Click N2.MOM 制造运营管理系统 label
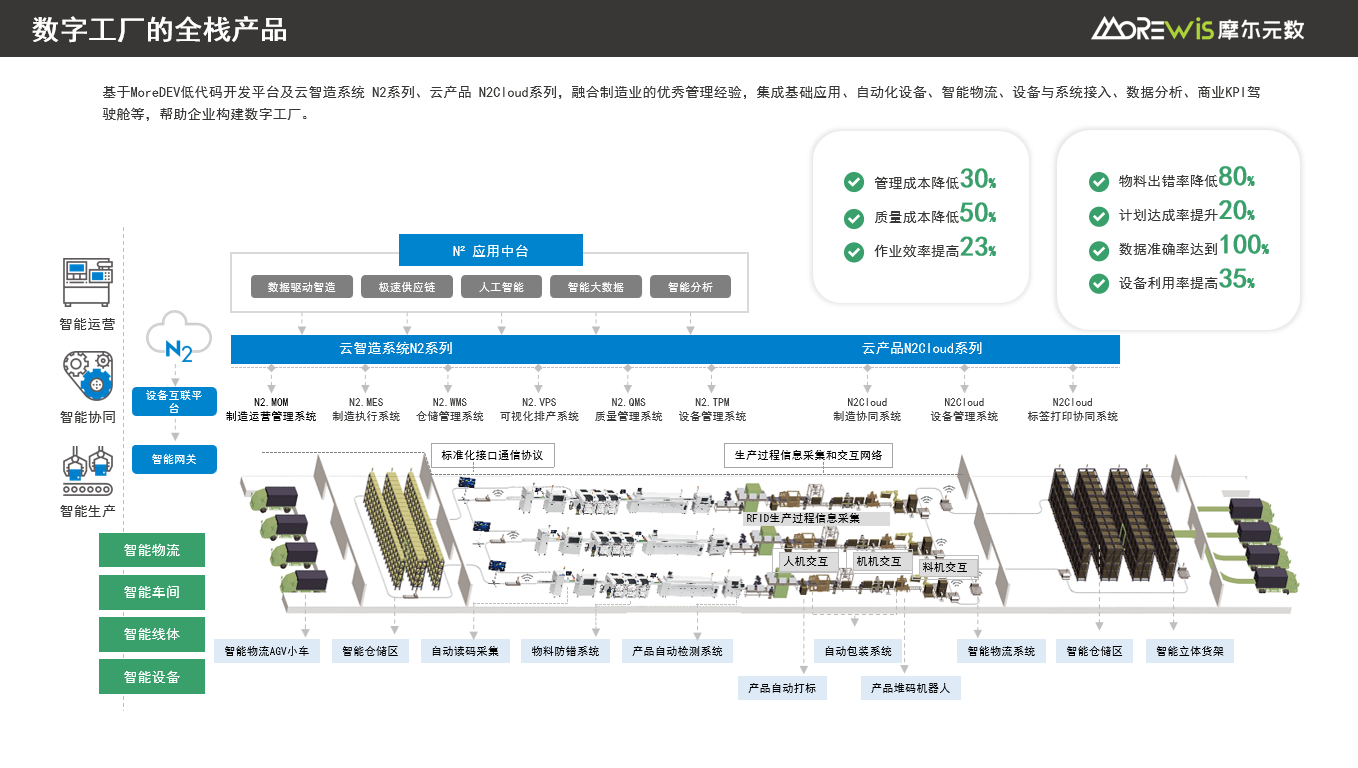Image resolution: width=1358 pixels, height=768 pixels. click(271, 409)
